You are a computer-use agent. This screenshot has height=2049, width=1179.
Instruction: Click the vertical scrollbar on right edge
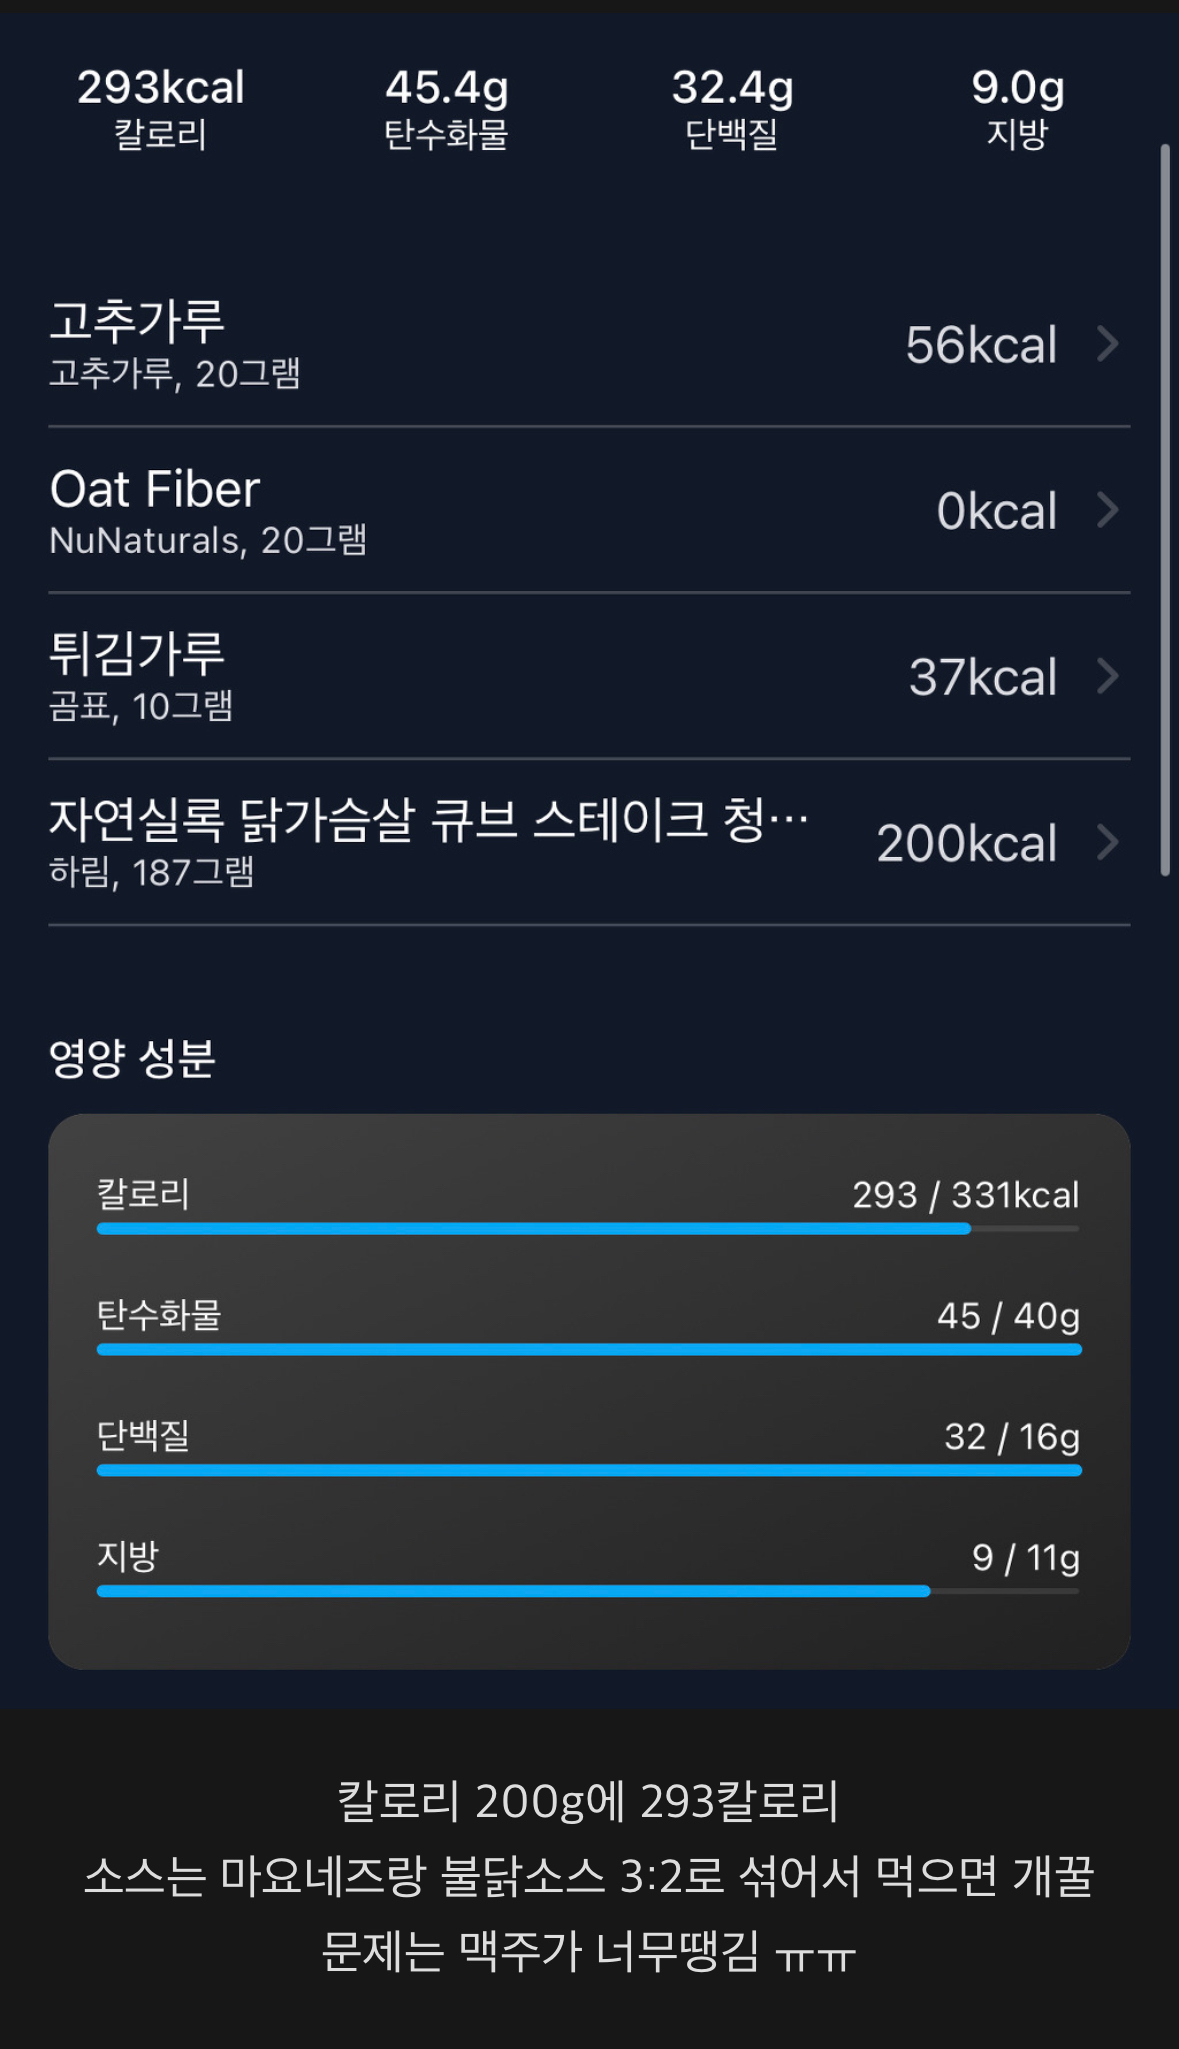pyautogui.click(x=1165, y=510)
